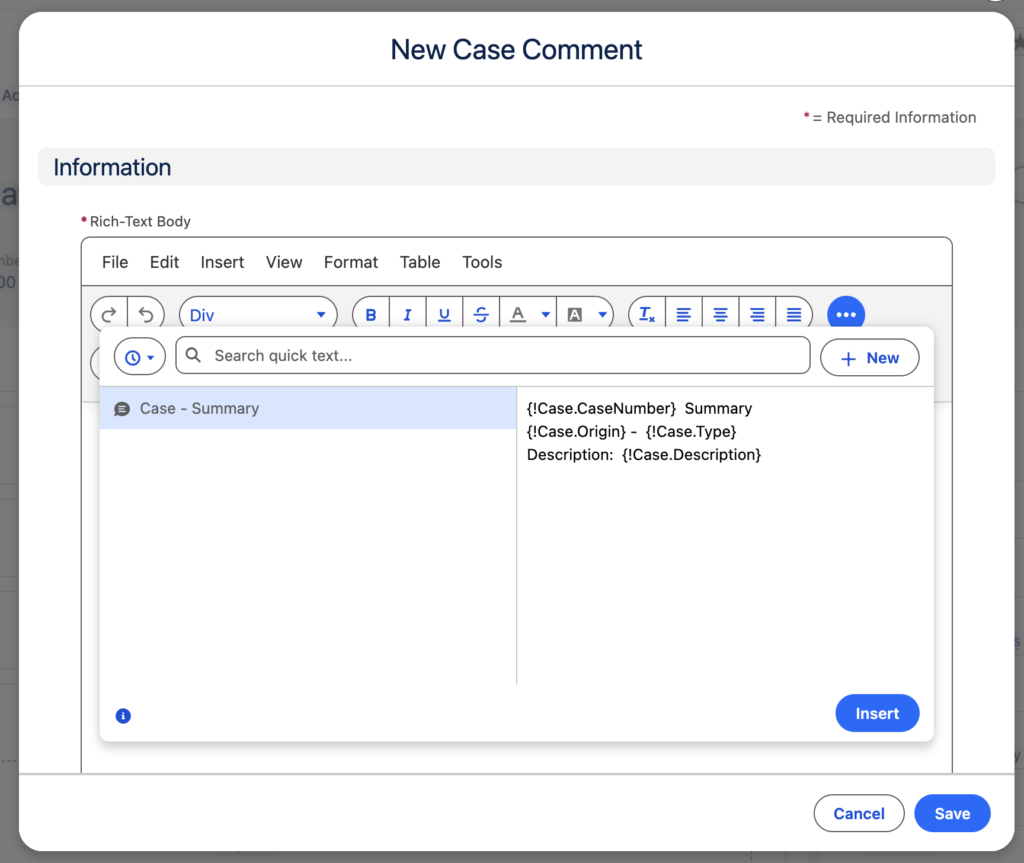Open the Table menu
Image resolution: width=1024 pixels, height=863 pixels.
pyautogui.click(x=419, y=262)
